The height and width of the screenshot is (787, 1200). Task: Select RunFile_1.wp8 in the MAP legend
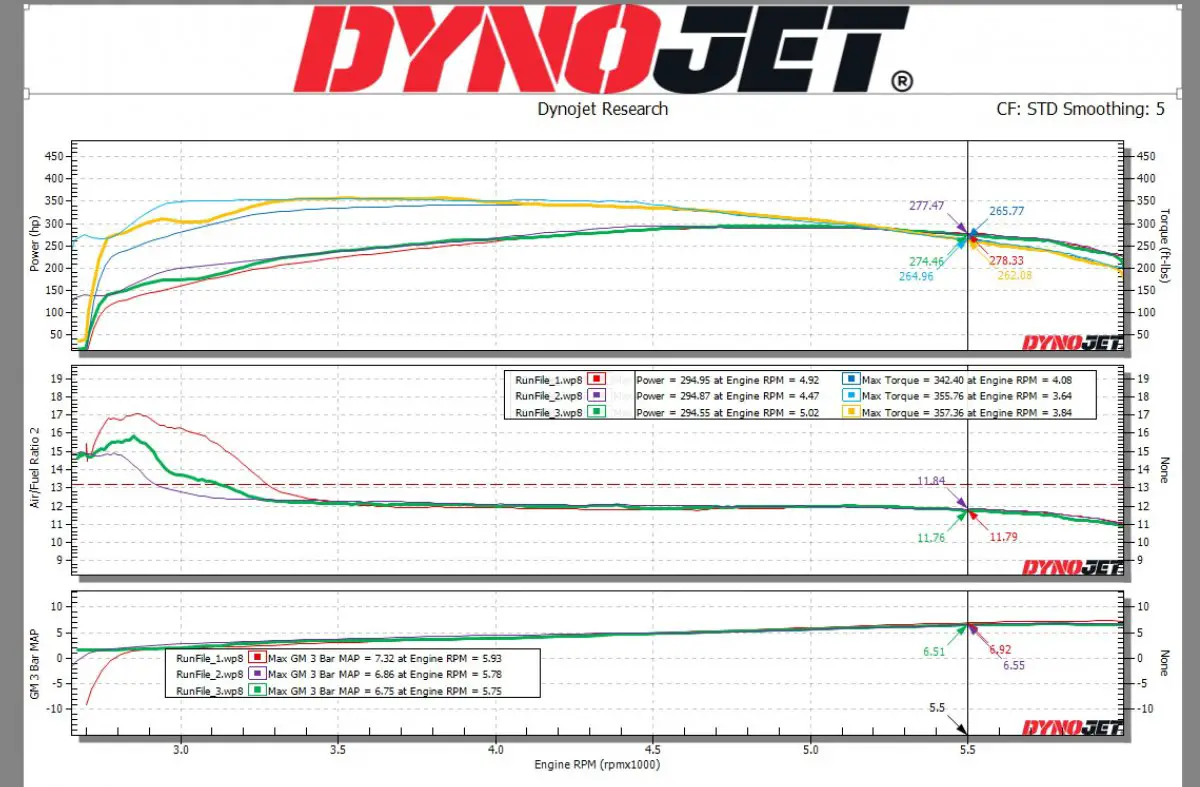tap(208, 658)
